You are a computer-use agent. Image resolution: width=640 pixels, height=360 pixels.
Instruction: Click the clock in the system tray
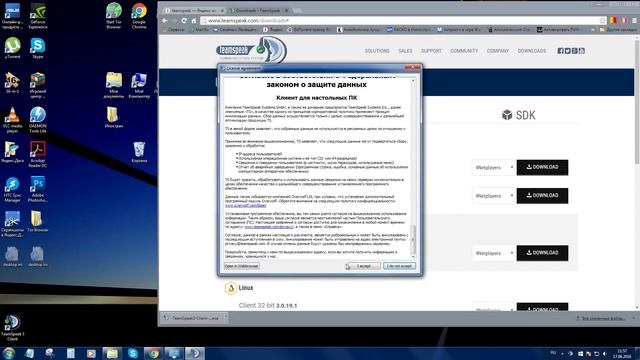coord(622,353)
